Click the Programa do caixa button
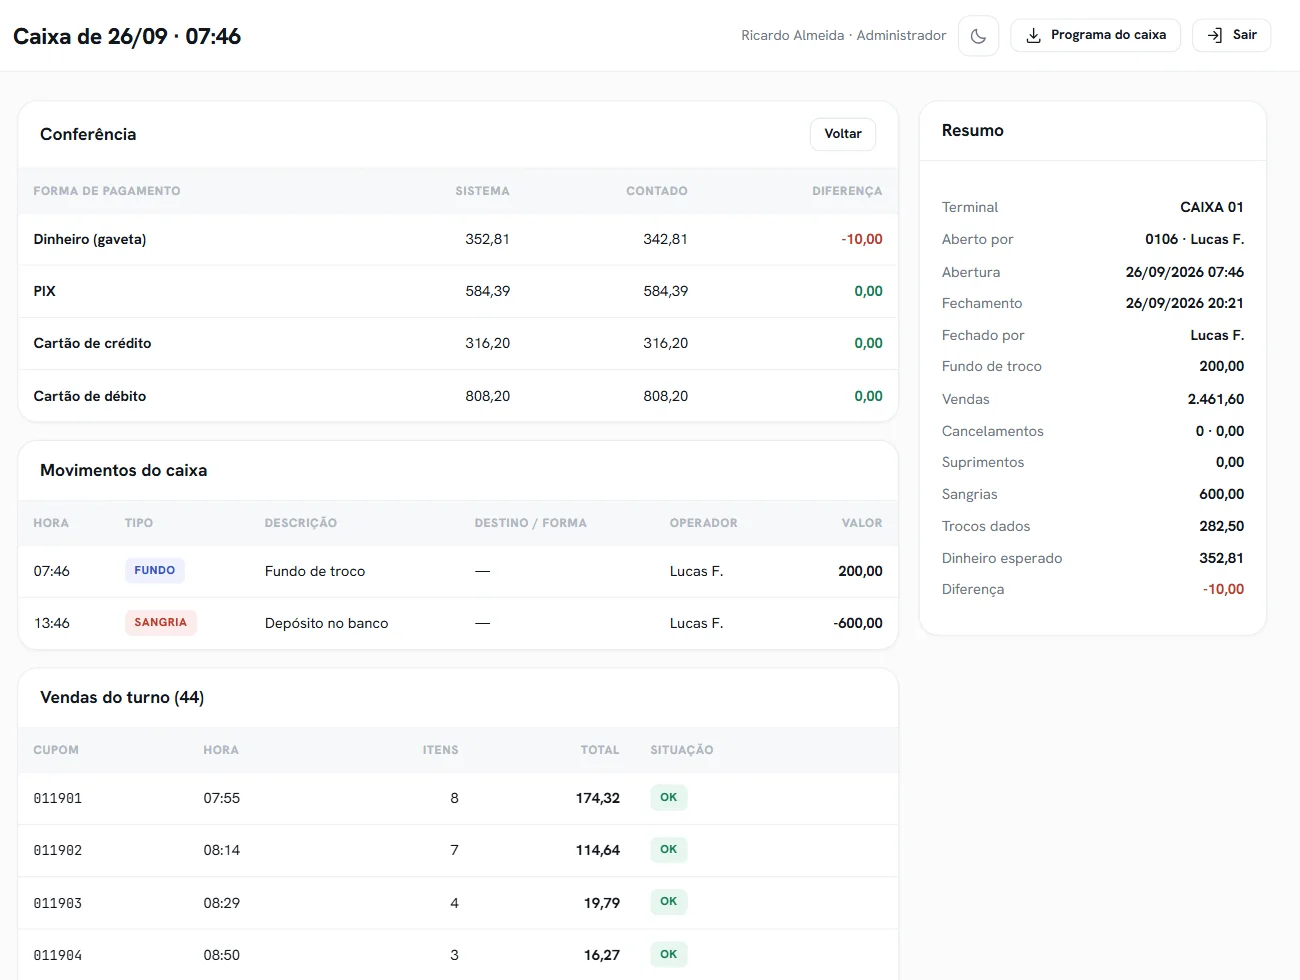The width and height of the screenshot is (1300, 980). [x=1095, y=35]
